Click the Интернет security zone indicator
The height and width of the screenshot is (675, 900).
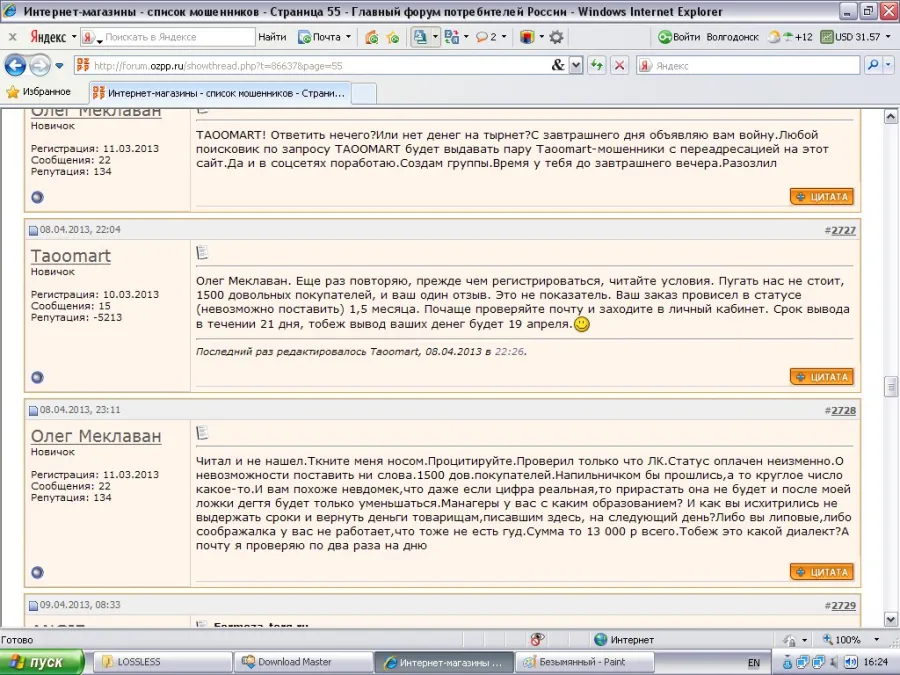pos(624,639)
